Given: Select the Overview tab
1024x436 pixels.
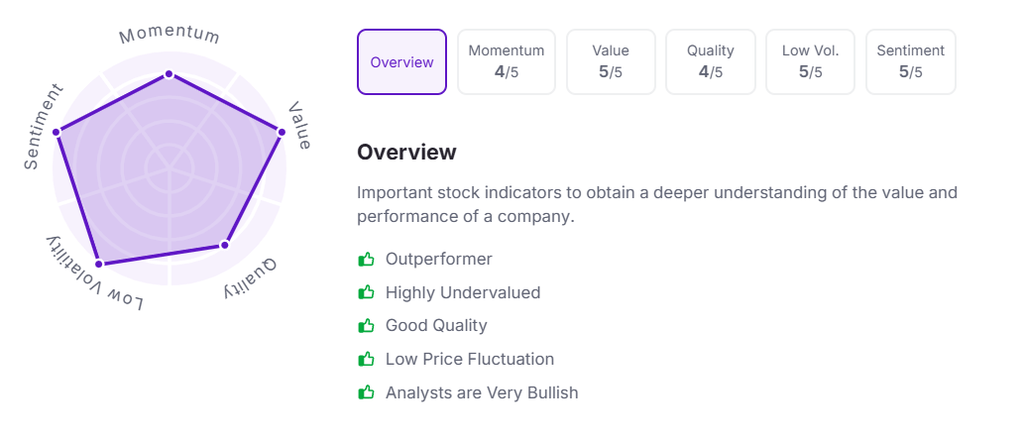Looking at the screenshot, I should (402, 62).
